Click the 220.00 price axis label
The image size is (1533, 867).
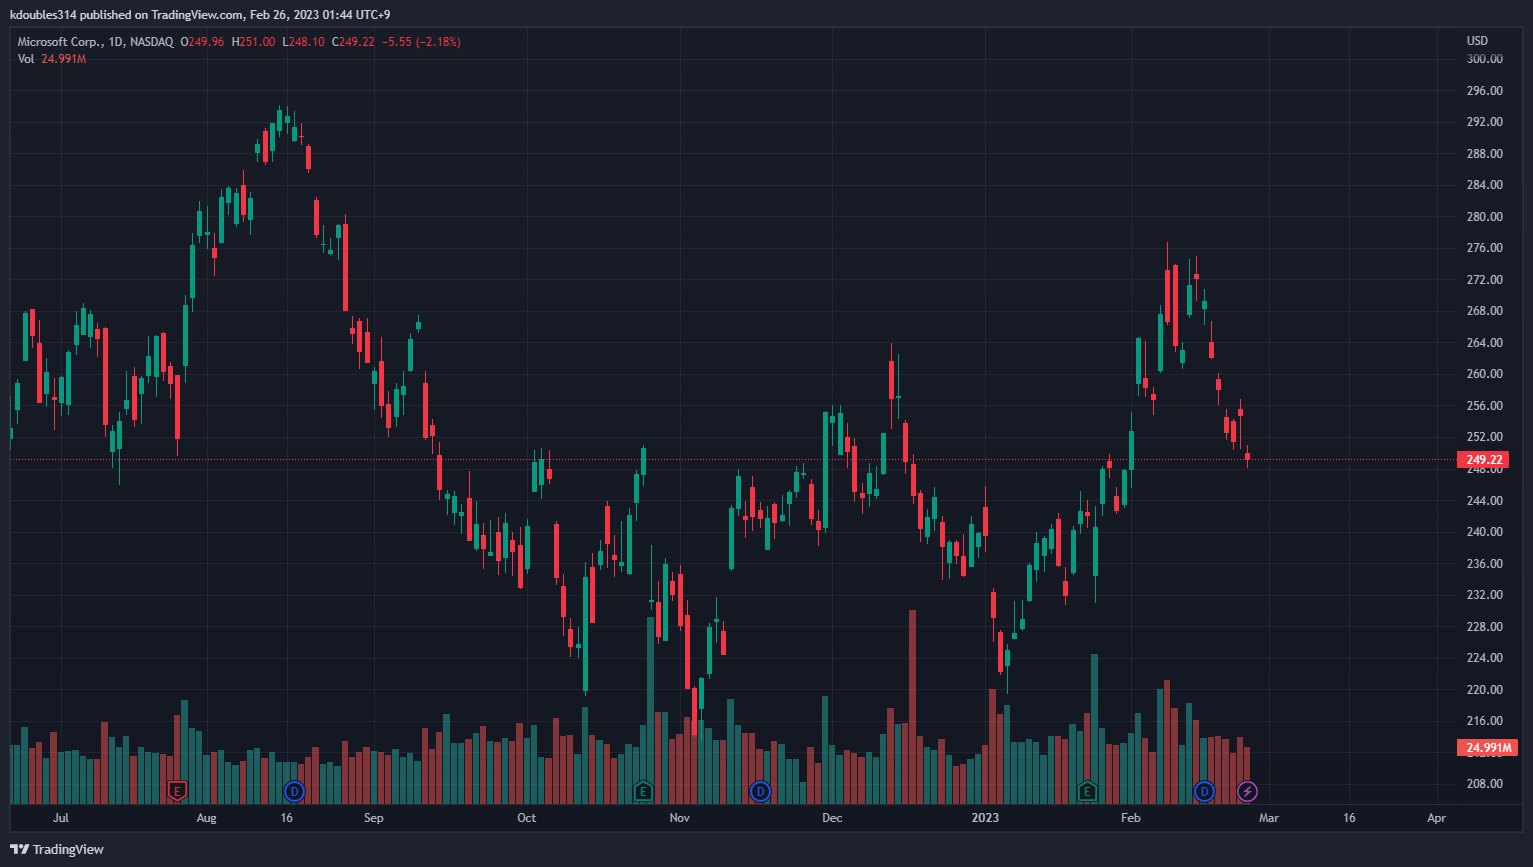(1484, 690)
